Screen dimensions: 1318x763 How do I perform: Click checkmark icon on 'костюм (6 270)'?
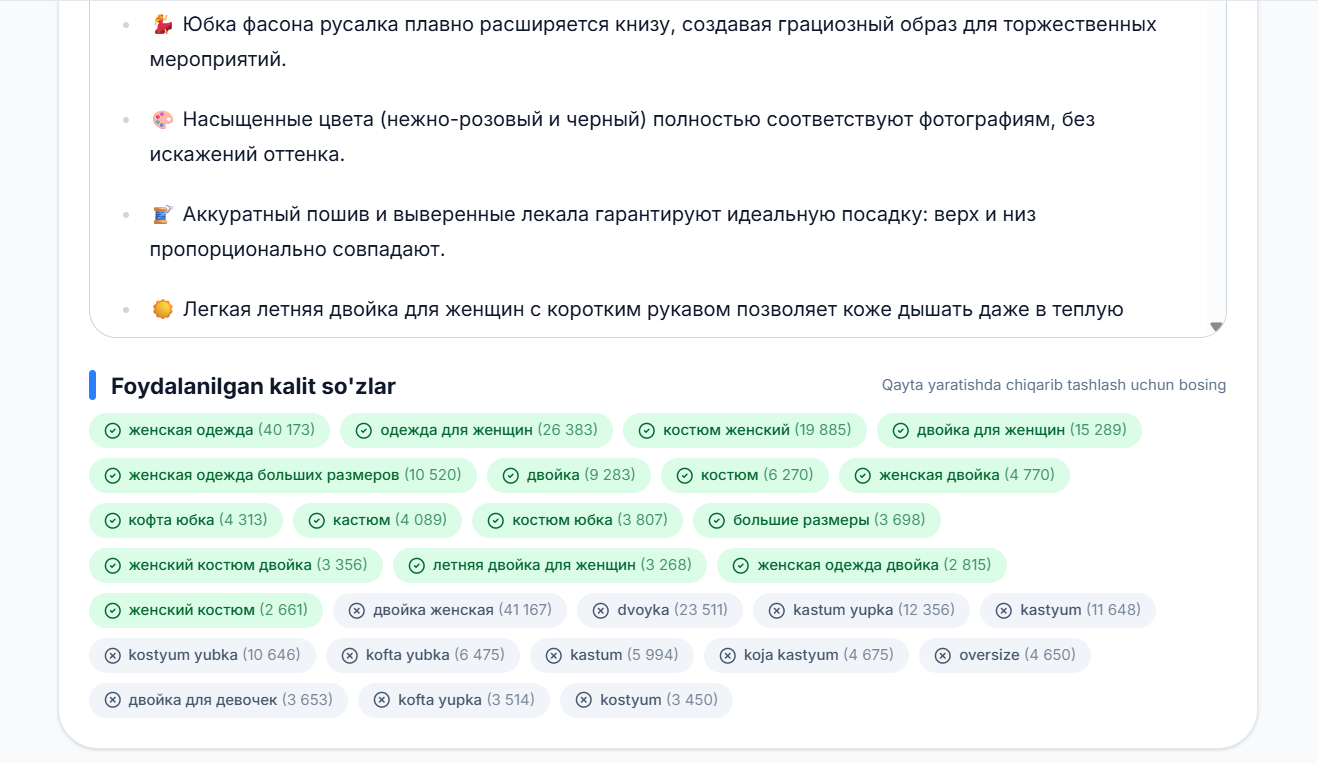685,475
